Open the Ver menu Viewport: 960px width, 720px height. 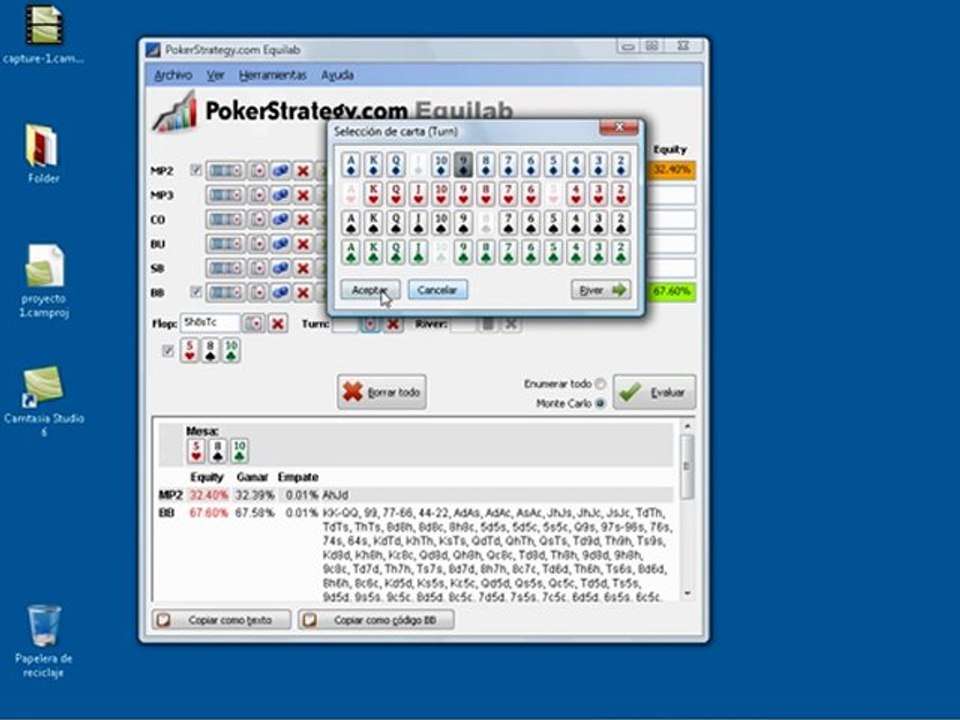tap(216, 75)
